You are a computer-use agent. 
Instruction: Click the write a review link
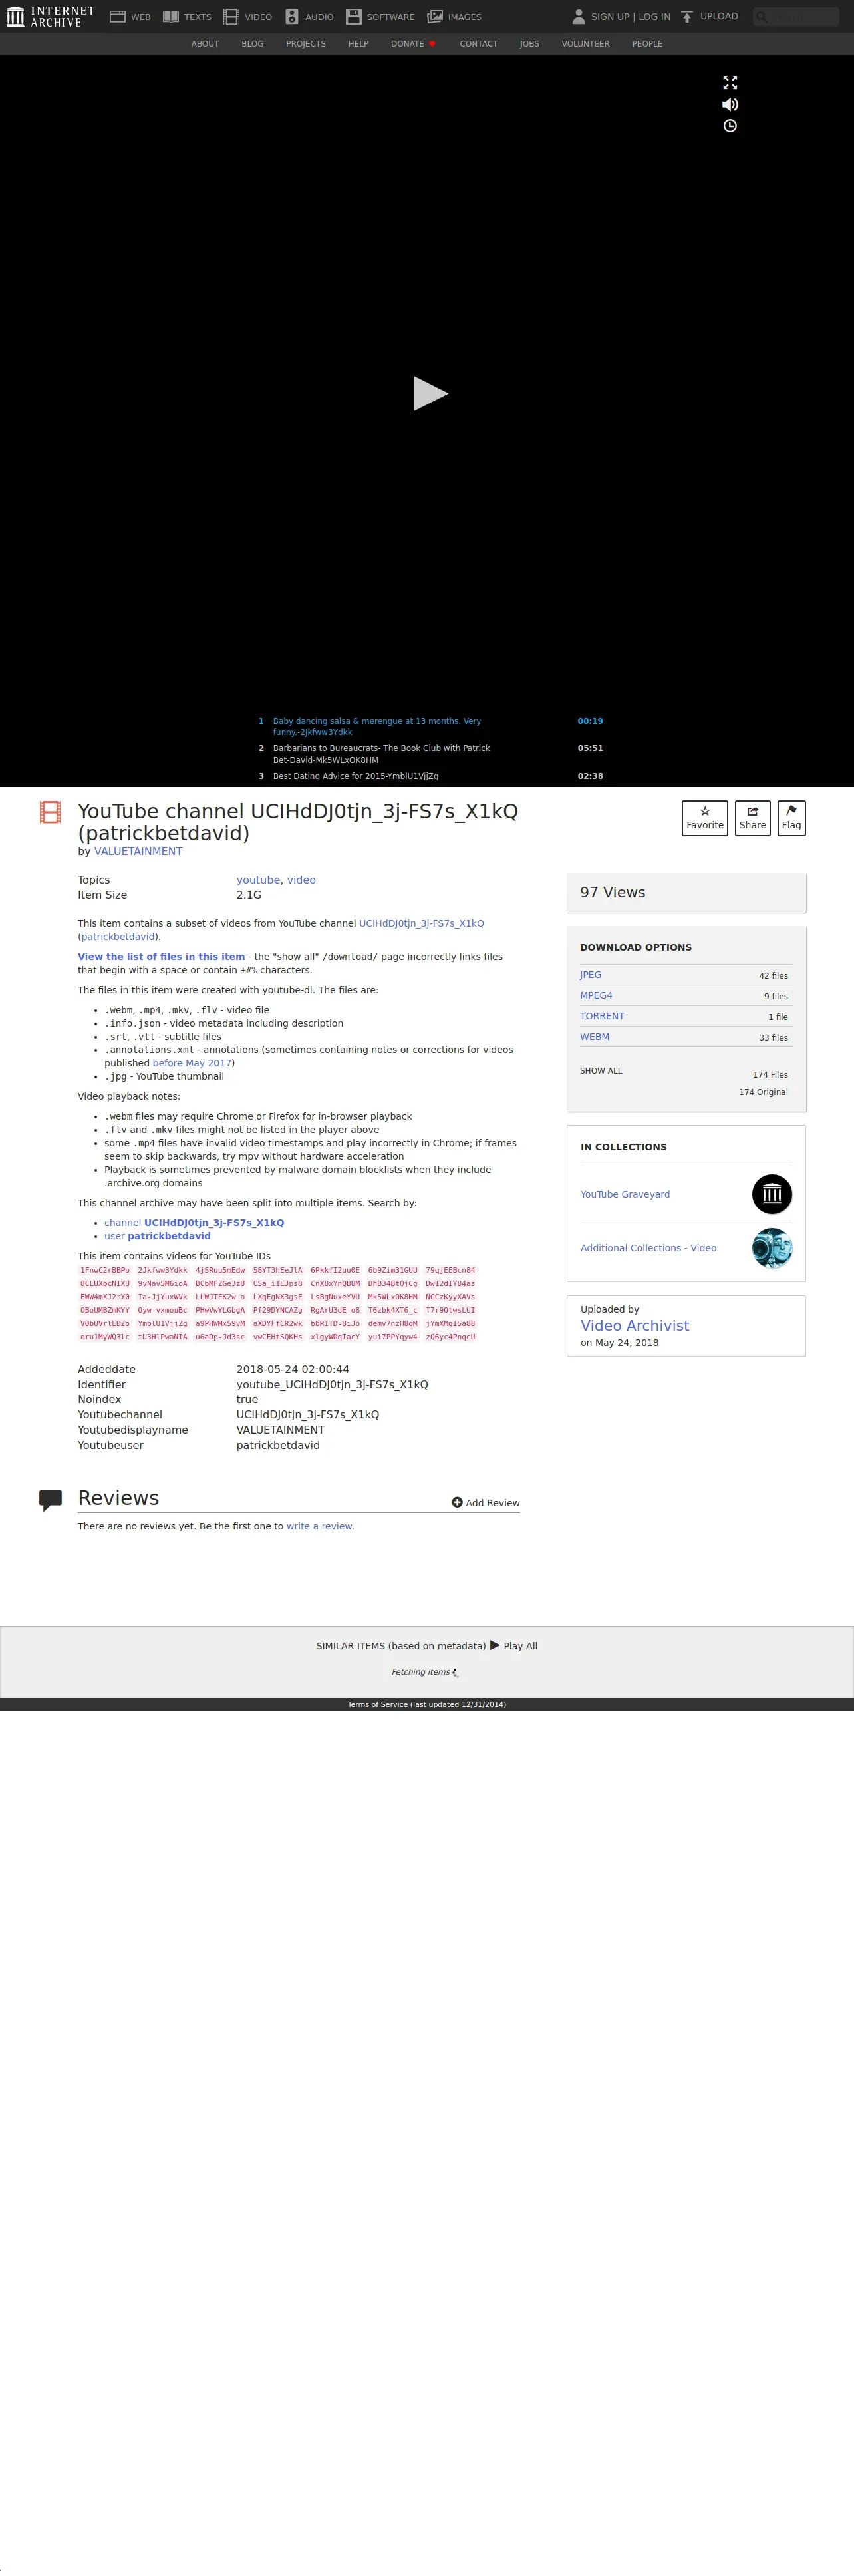click(319, 1526)
